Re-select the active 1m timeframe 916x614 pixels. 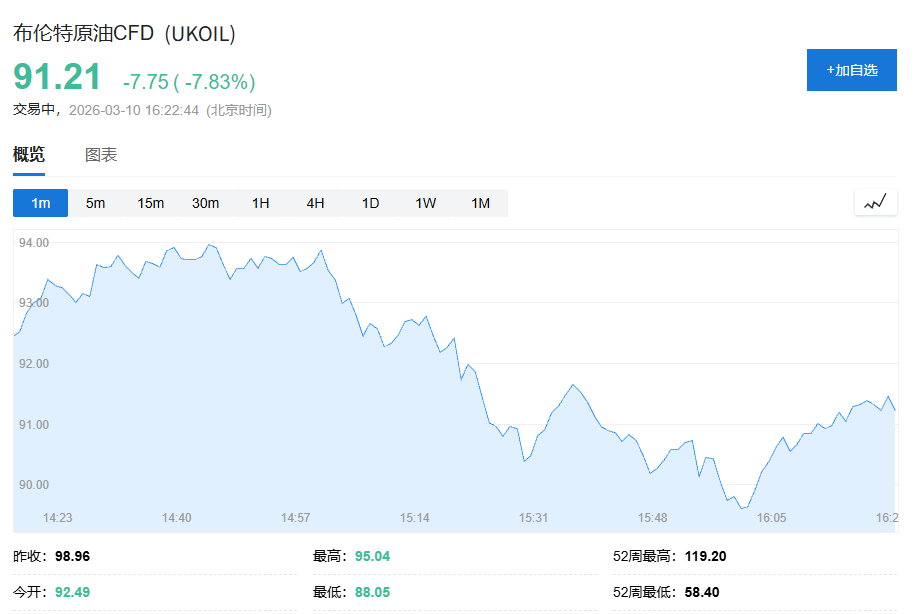coord(39,202)
